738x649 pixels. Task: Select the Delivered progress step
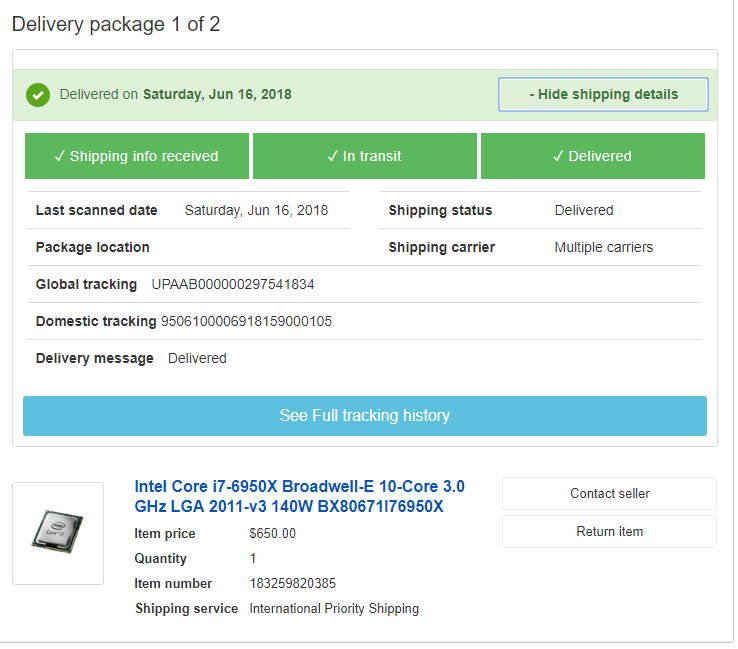593,156
